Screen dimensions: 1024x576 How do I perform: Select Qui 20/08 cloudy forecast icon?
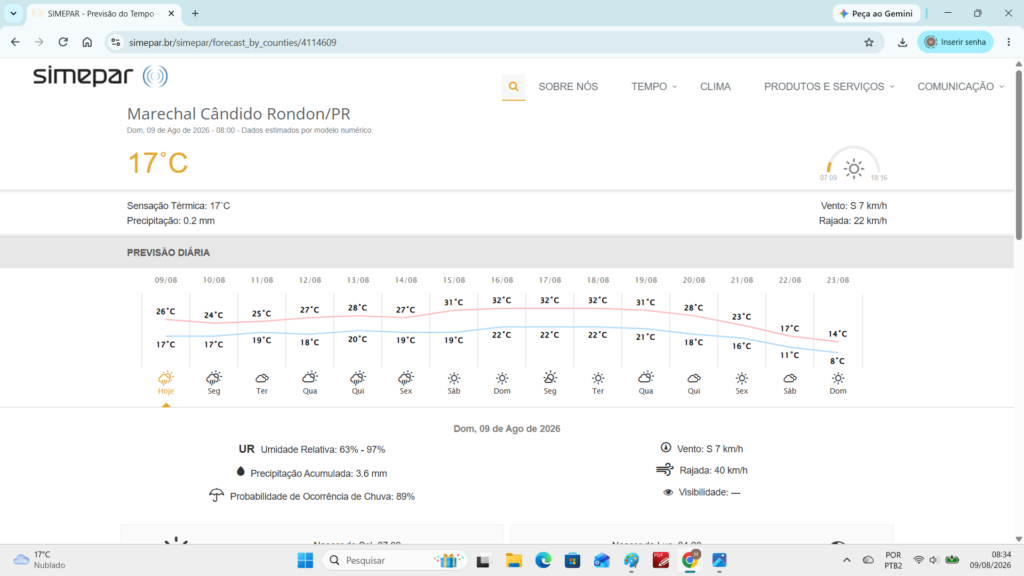[694, 377]
